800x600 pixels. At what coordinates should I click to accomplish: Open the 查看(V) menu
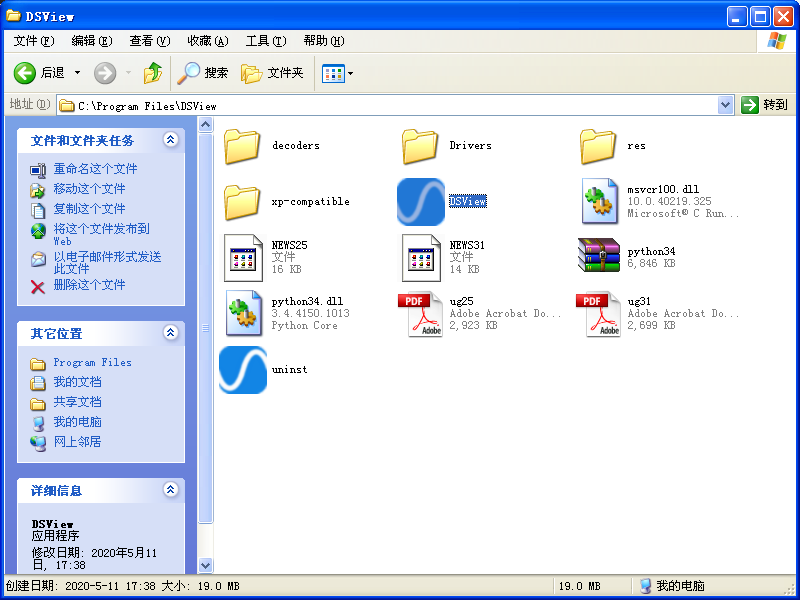tap(150, 41)
